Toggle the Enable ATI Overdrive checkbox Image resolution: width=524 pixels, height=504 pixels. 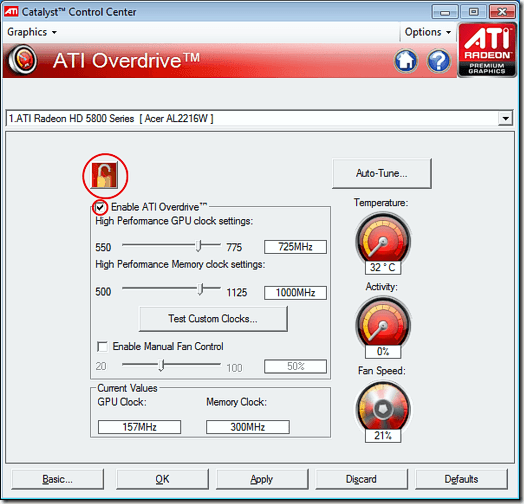point(100,207)
